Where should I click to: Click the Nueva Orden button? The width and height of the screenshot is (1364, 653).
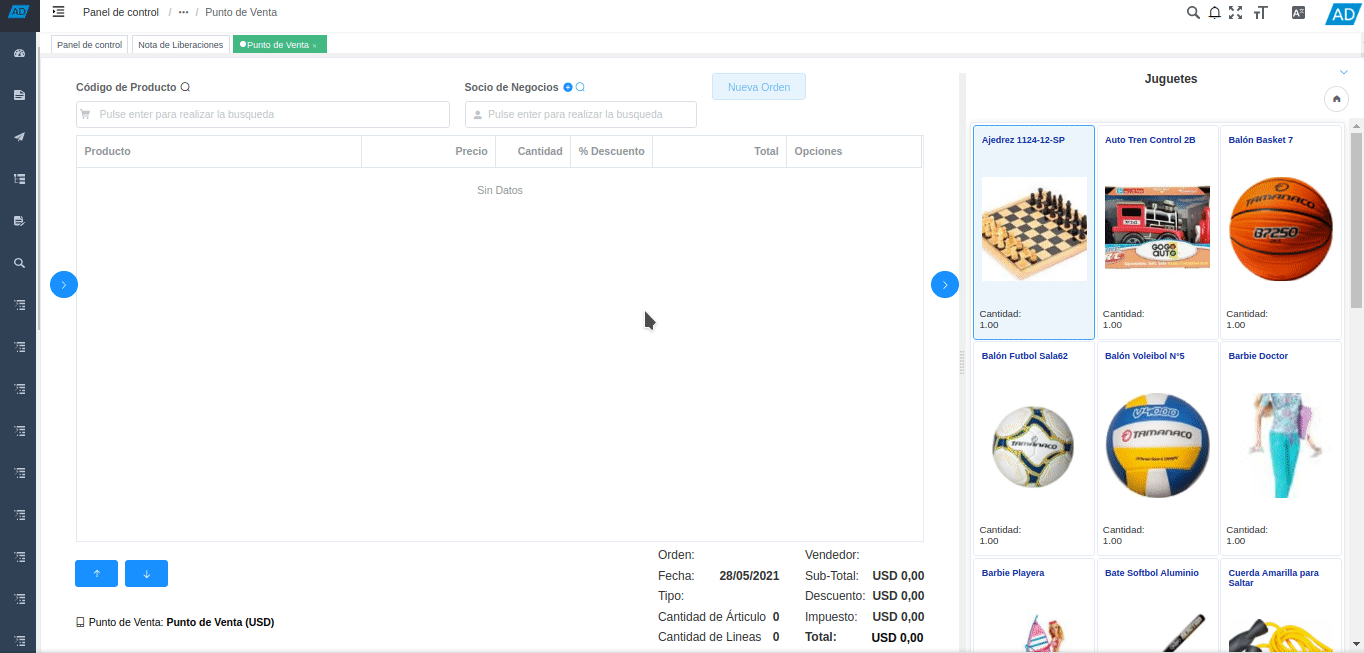(758, 87)
